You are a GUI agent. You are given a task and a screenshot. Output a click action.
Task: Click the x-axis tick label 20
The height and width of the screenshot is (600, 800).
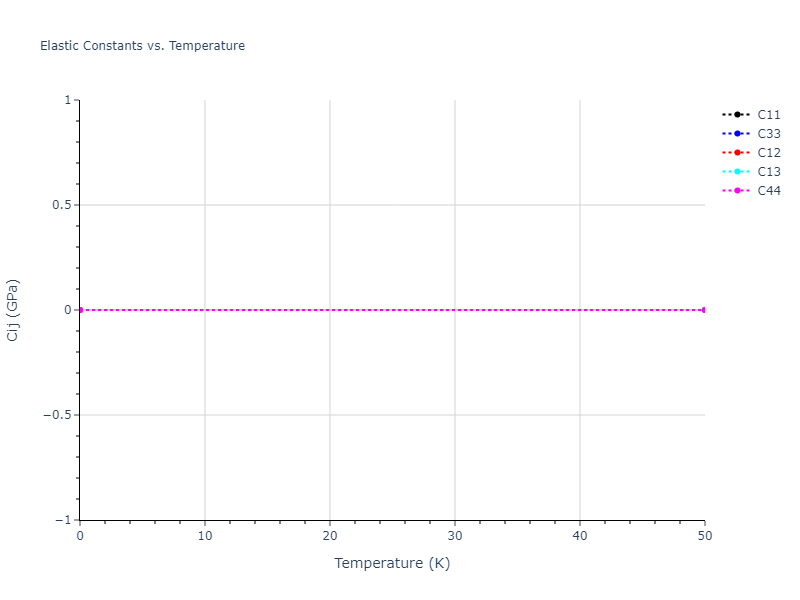[x=330, y=535]
